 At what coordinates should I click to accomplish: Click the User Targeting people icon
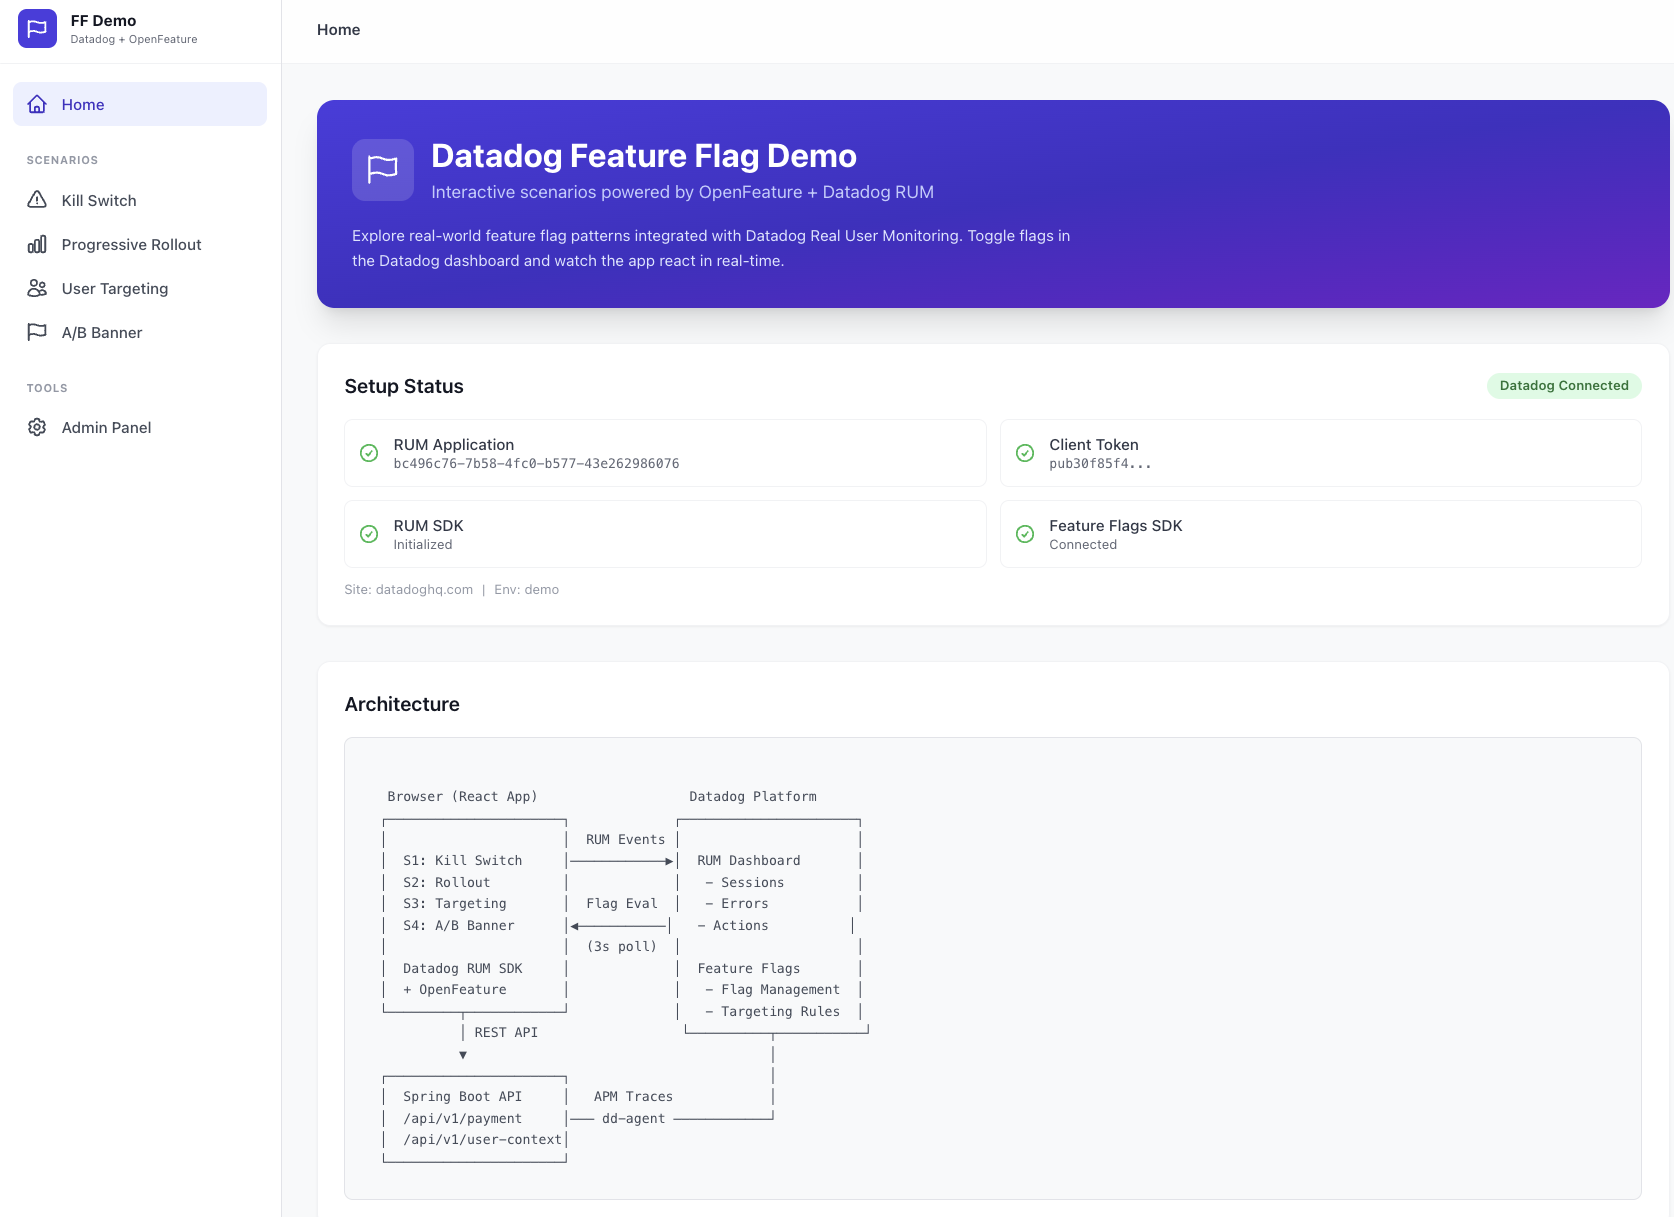[x=37, y=288]
